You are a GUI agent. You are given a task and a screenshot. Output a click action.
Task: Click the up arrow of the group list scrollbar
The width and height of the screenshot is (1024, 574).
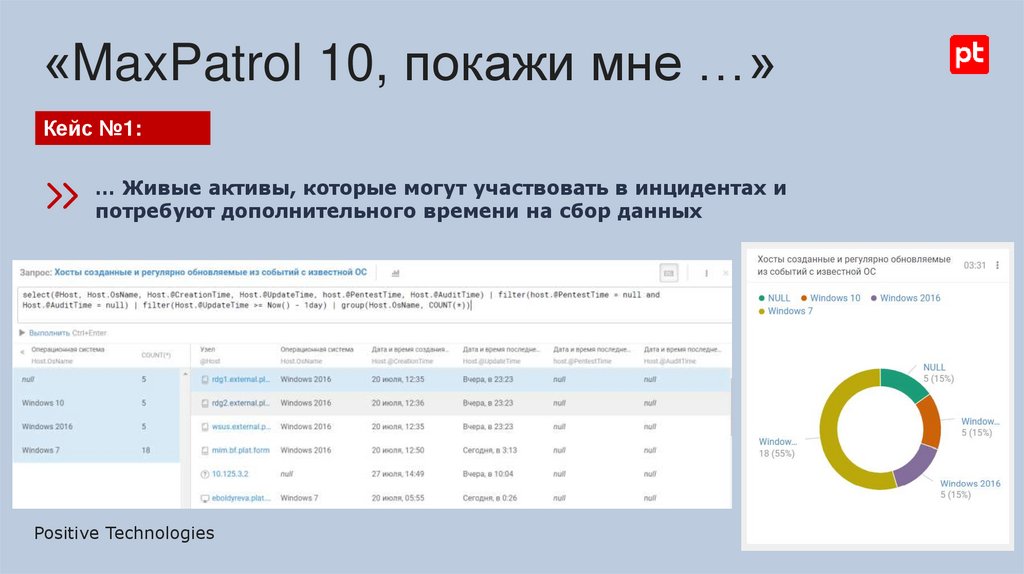pos(185,374)
